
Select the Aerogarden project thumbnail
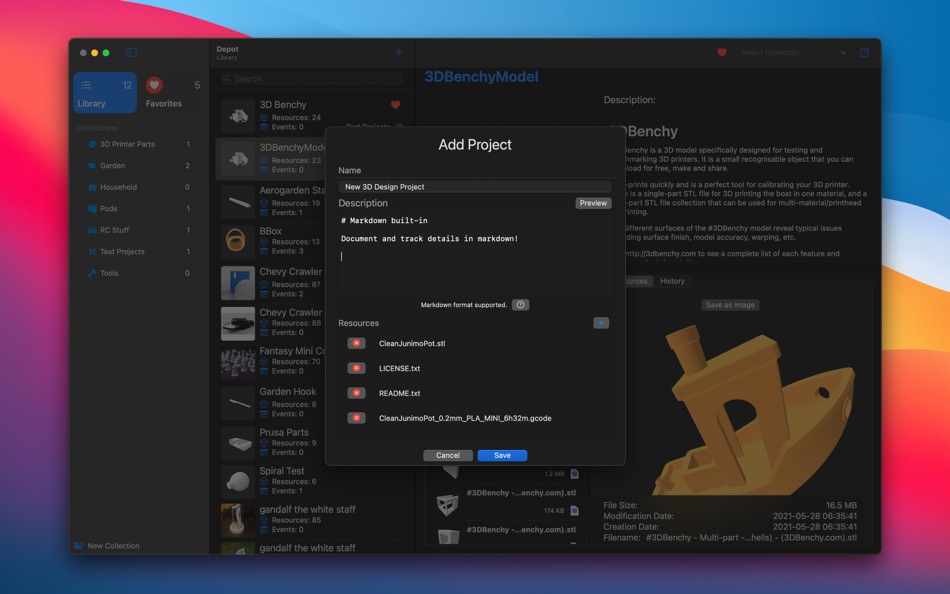pyautogui.click(x=238, y=201)
